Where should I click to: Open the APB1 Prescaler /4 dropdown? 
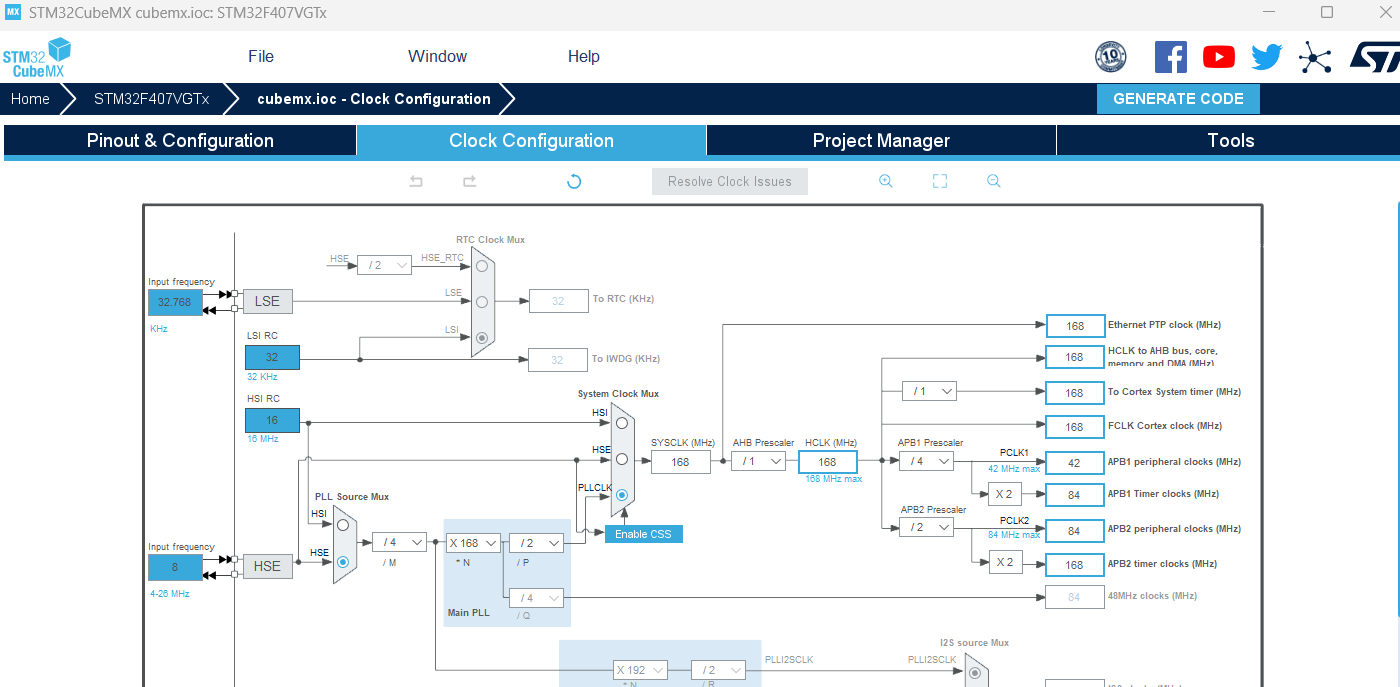pos(926,461)
